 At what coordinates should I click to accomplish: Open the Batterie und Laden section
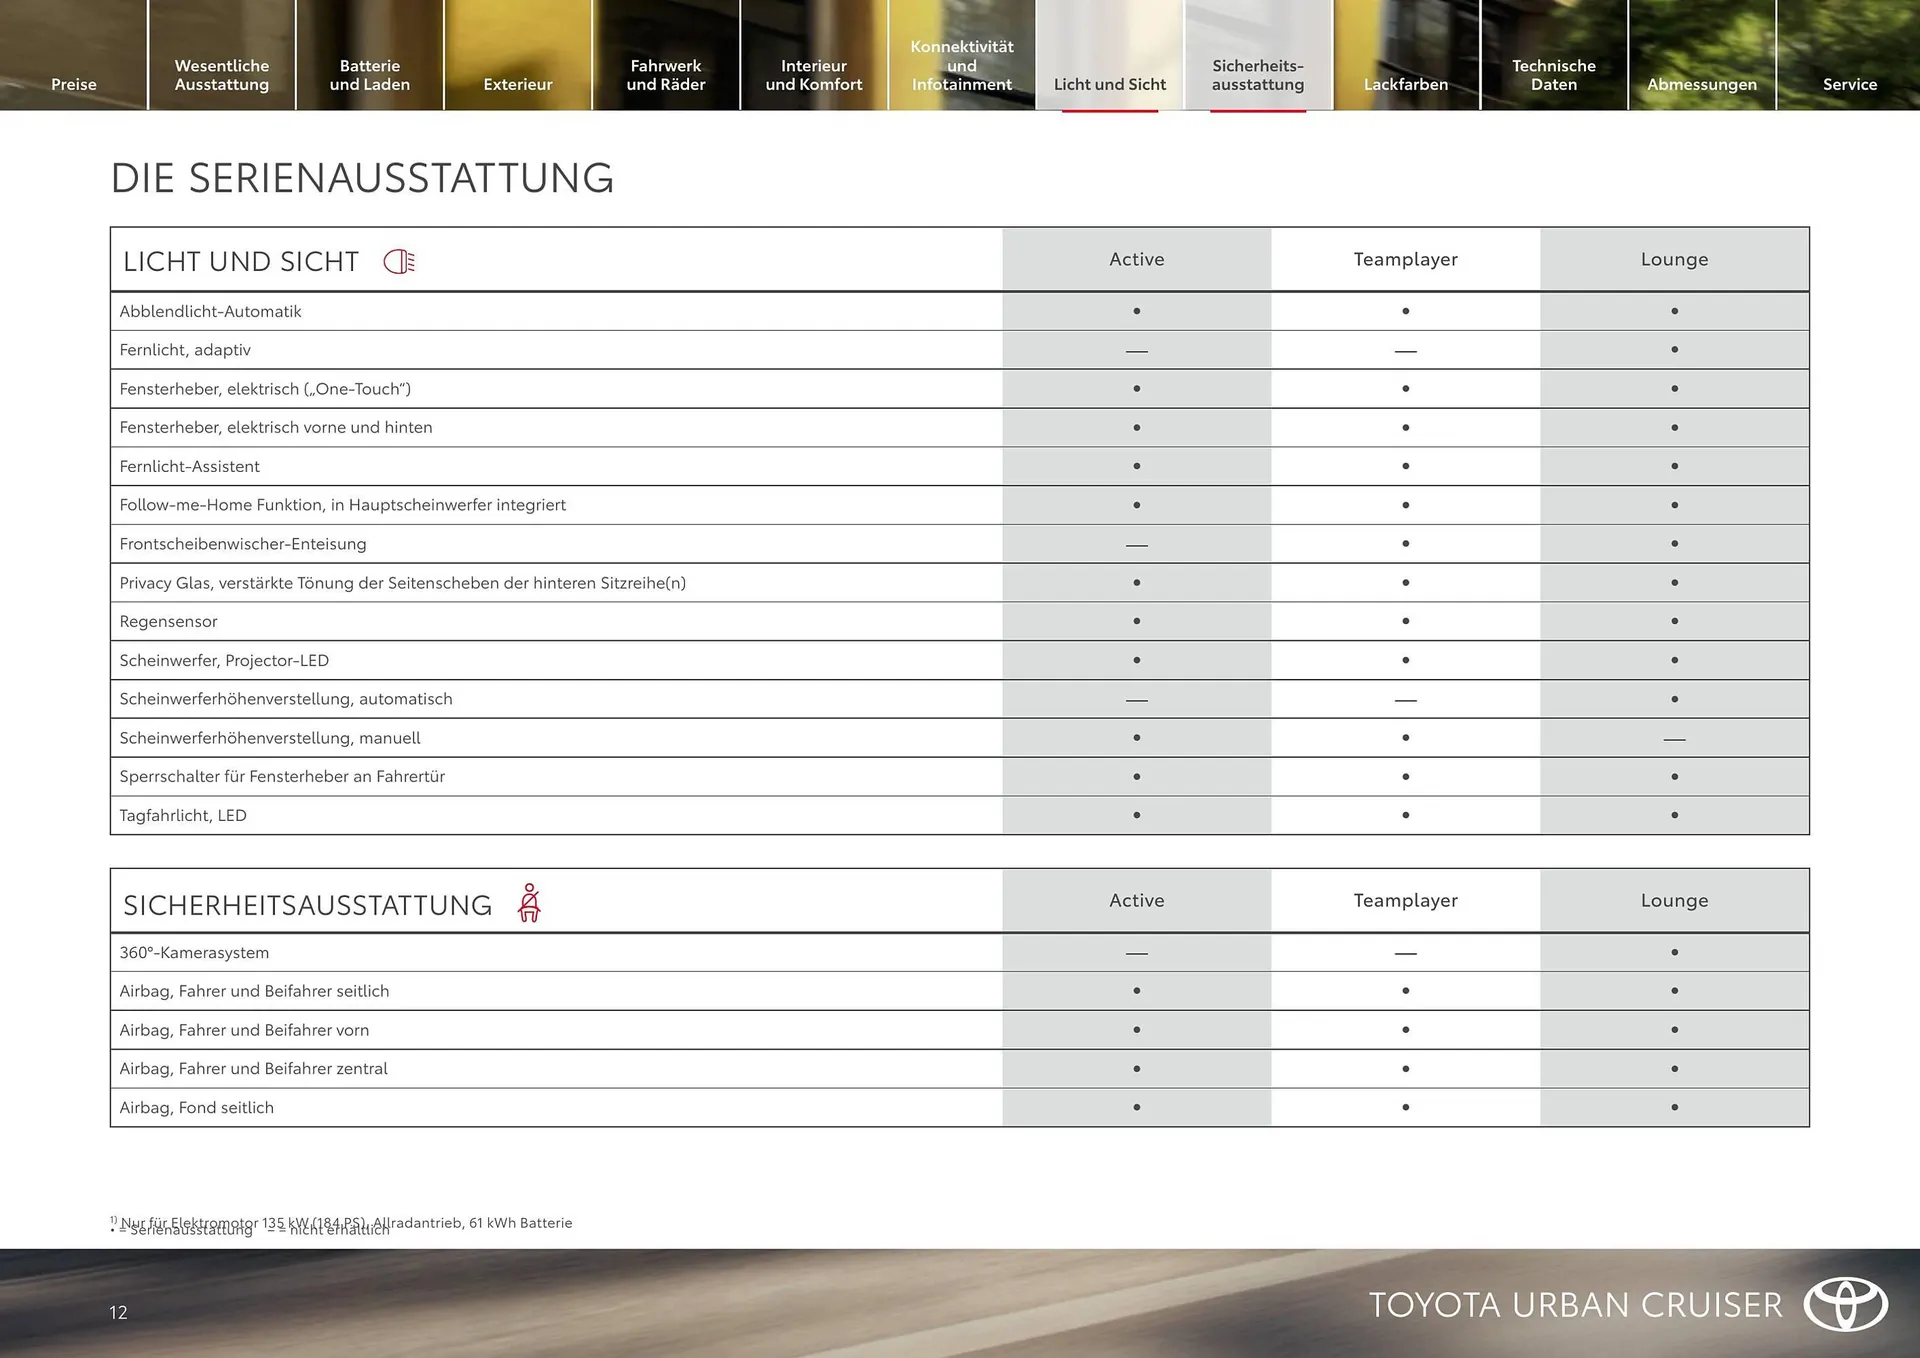[x=369, y=75]
